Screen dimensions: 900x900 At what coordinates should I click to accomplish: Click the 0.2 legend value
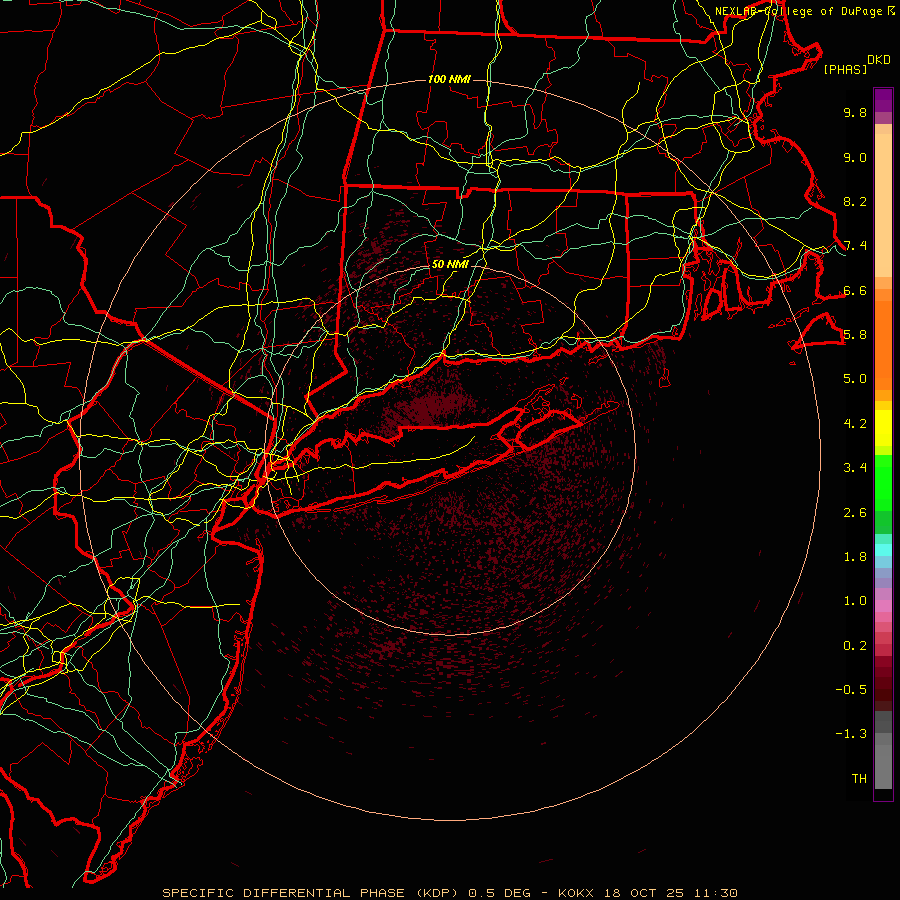point(855,646)
